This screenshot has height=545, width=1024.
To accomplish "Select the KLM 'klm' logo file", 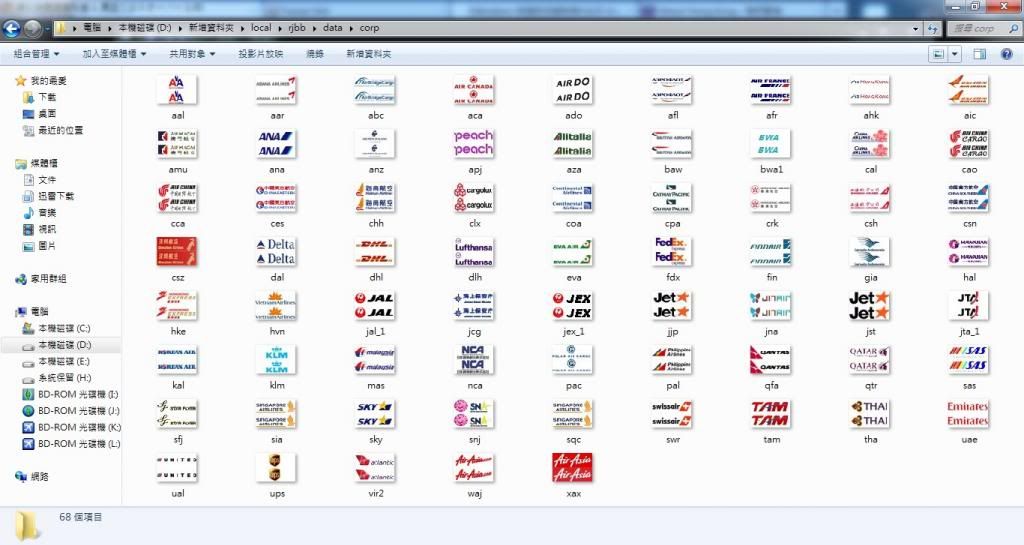I will click(x=276, y=360).
